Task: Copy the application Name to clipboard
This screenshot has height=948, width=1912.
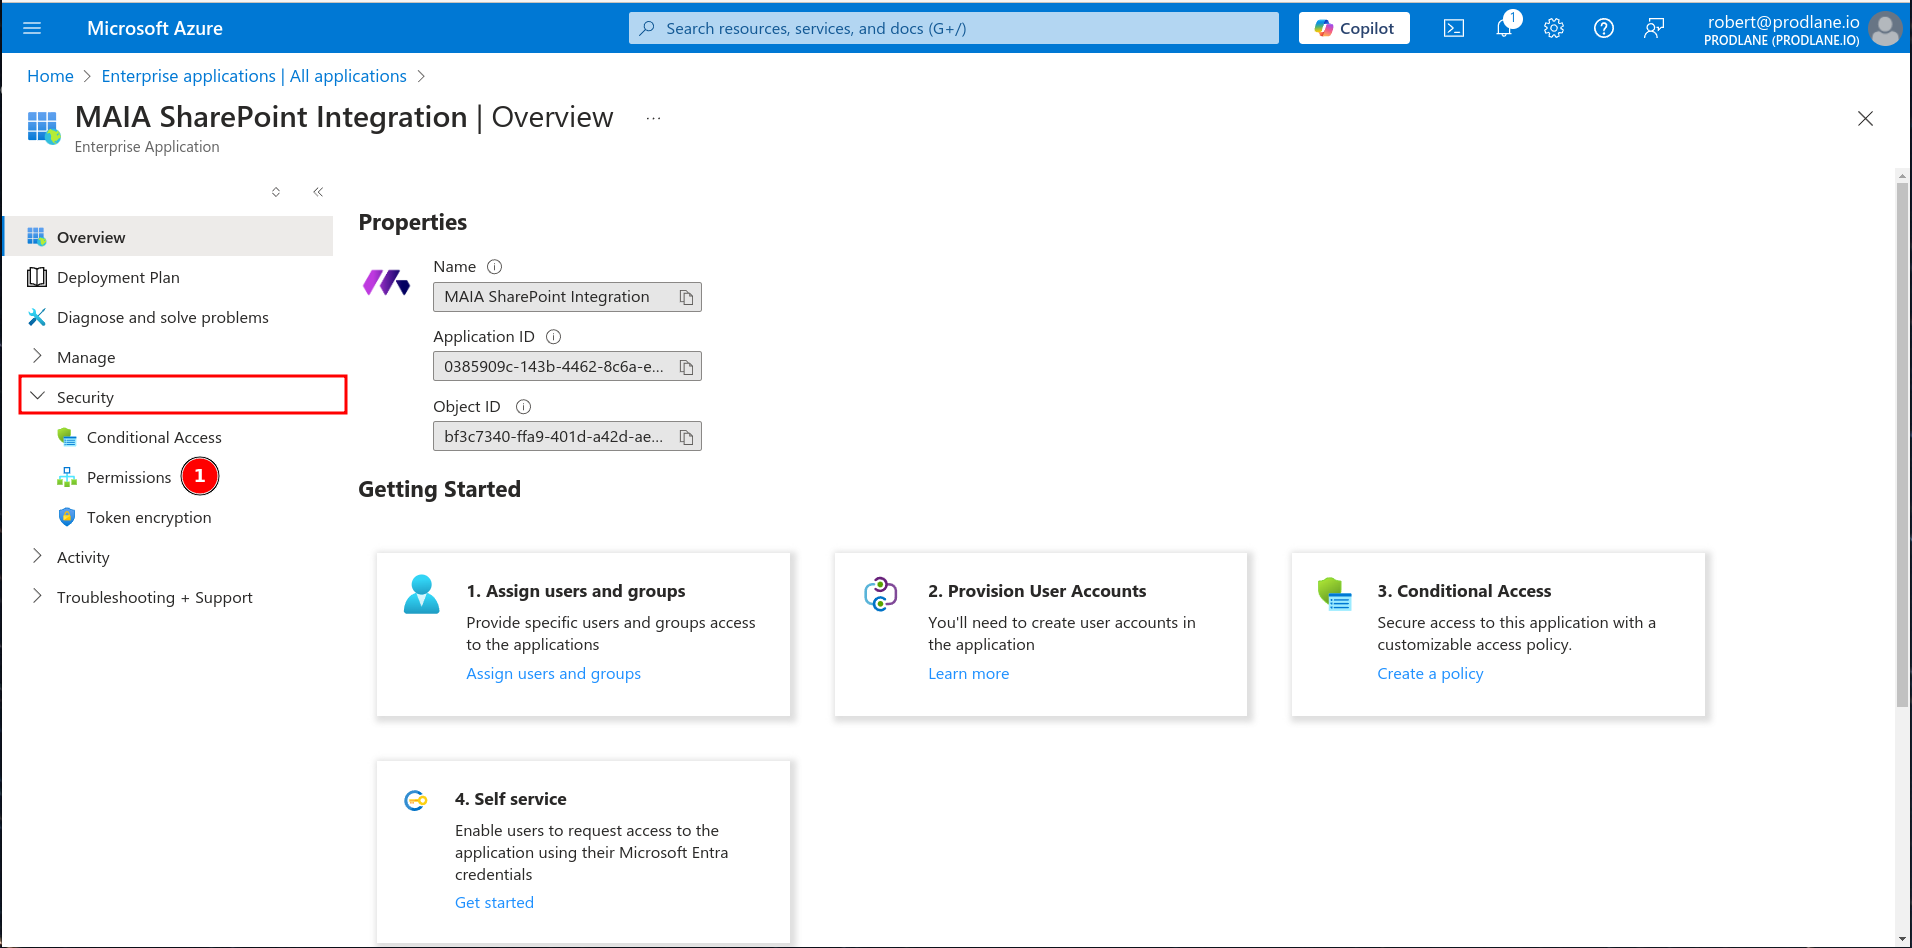Action: coord(686,297)
